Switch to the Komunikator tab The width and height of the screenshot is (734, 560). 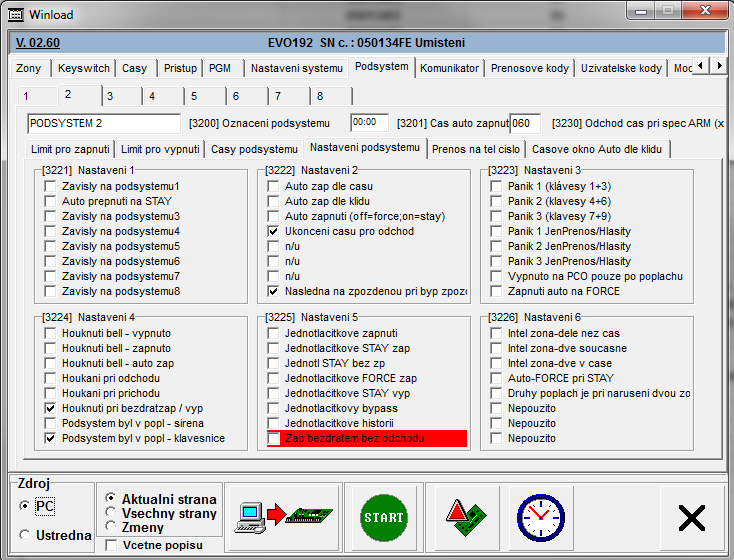450,68
